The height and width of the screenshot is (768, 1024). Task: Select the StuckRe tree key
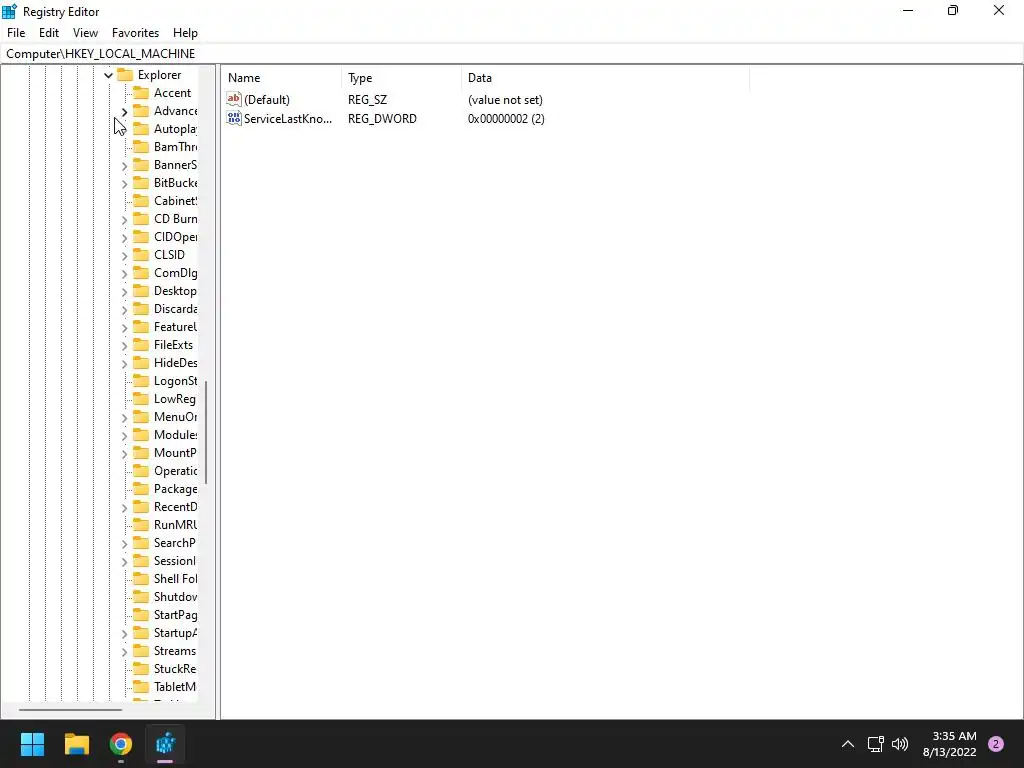pyautogui.click(x=175, y=669)
